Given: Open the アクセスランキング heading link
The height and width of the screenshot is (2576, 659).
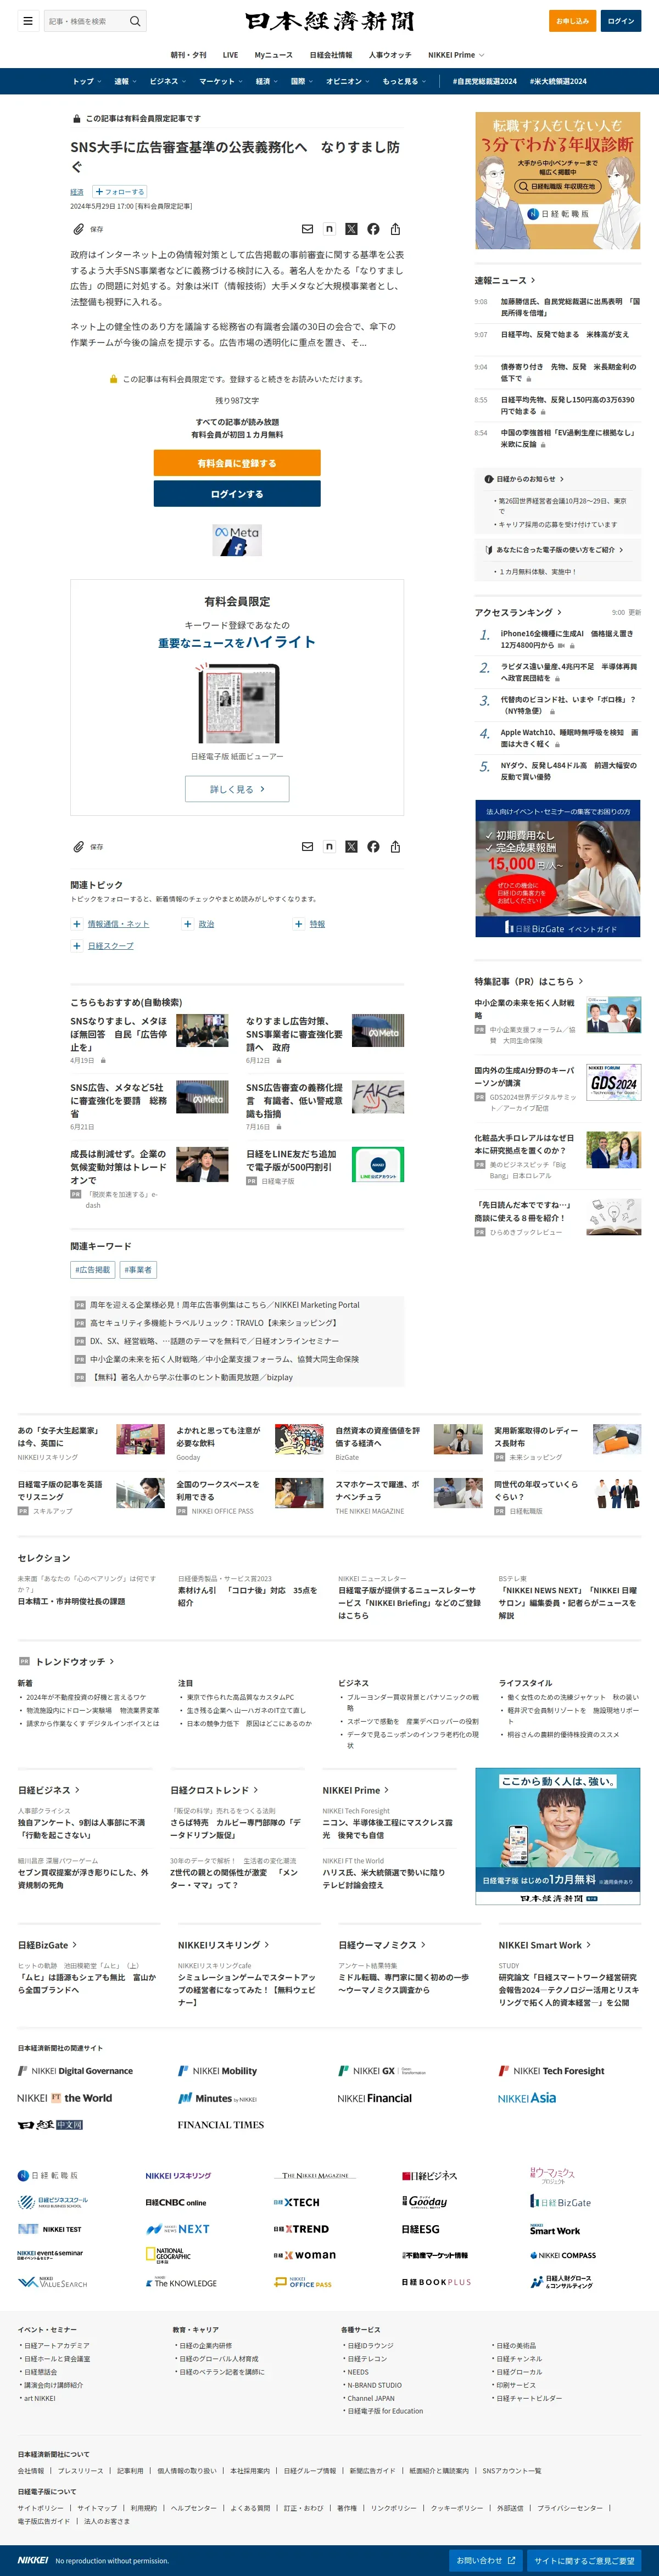Looking at the screenshot, I should [x=518, y=612].
